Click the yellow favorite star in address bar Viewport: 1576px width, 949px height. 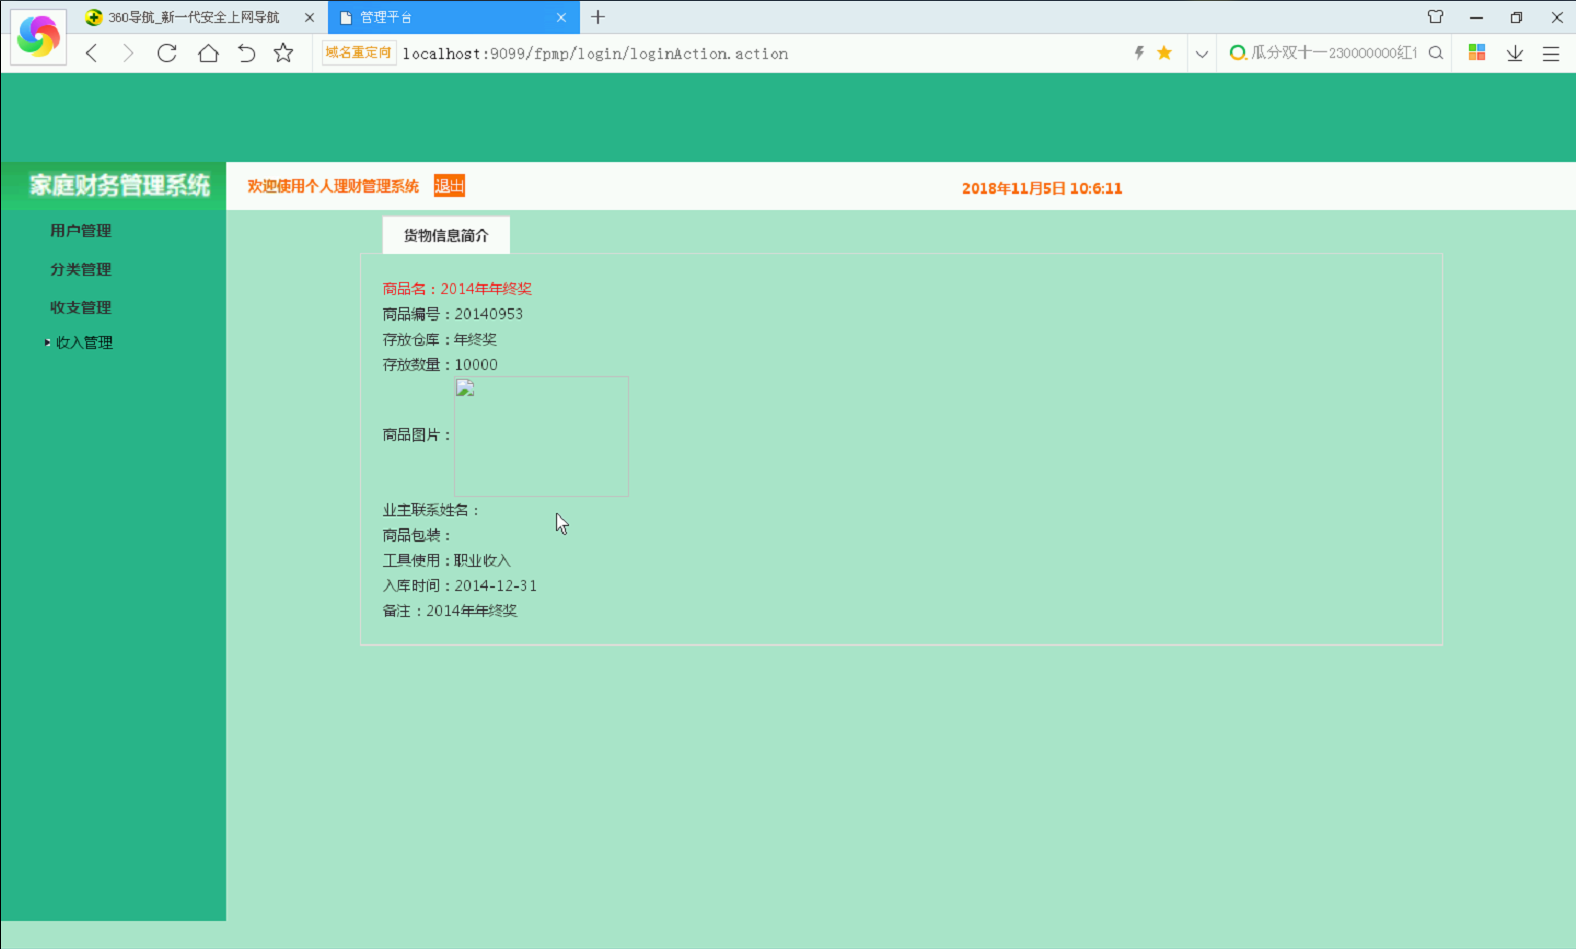tap(1164, 53)
